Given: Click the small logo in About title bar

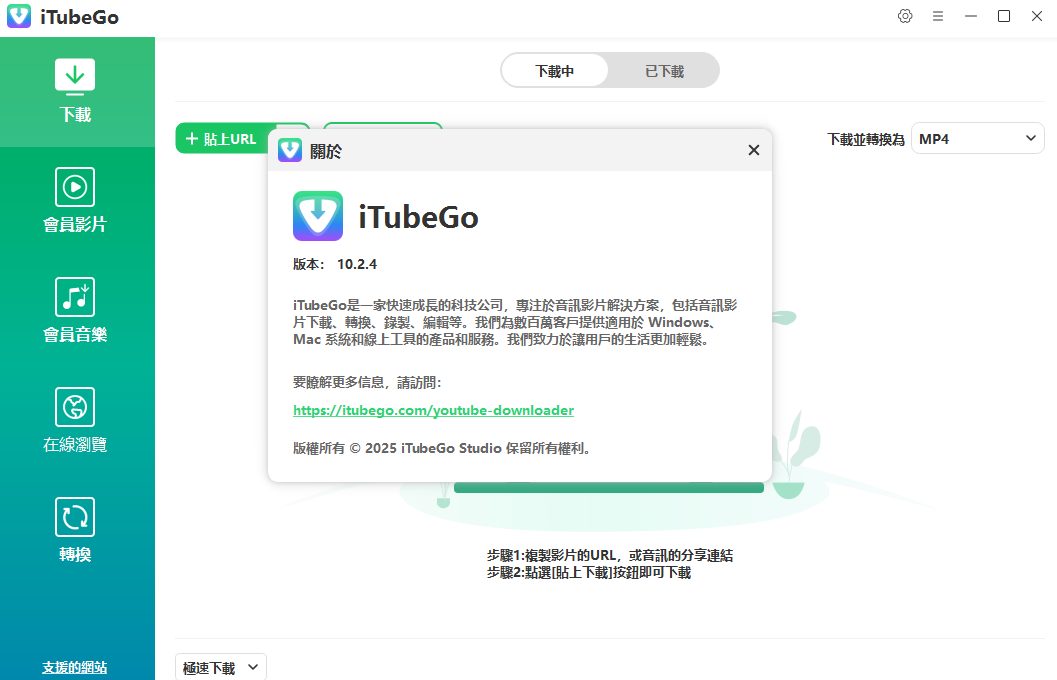Looking at the screenshot, I should 290,150.
